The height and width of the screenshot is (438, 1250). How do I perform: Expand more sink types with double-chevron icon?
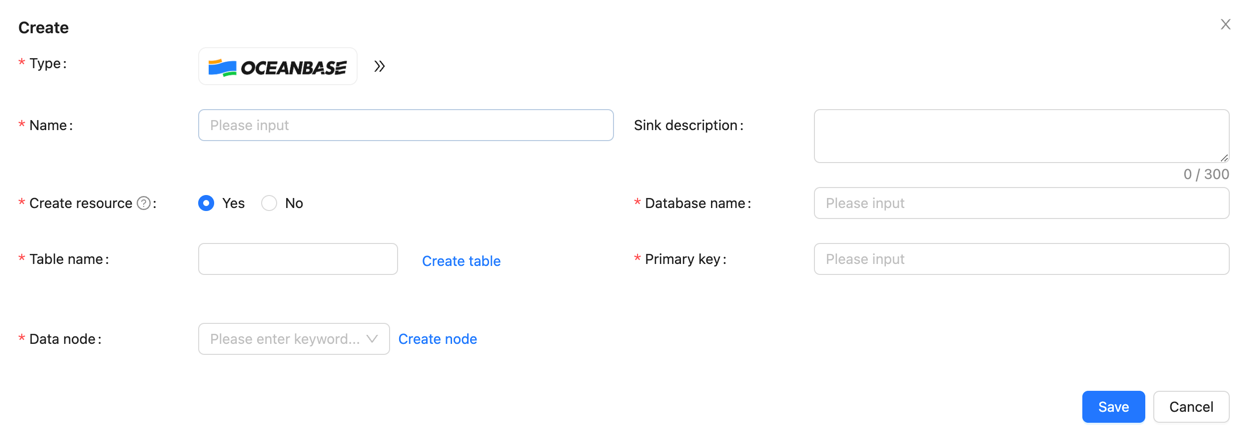coord(380,67)
